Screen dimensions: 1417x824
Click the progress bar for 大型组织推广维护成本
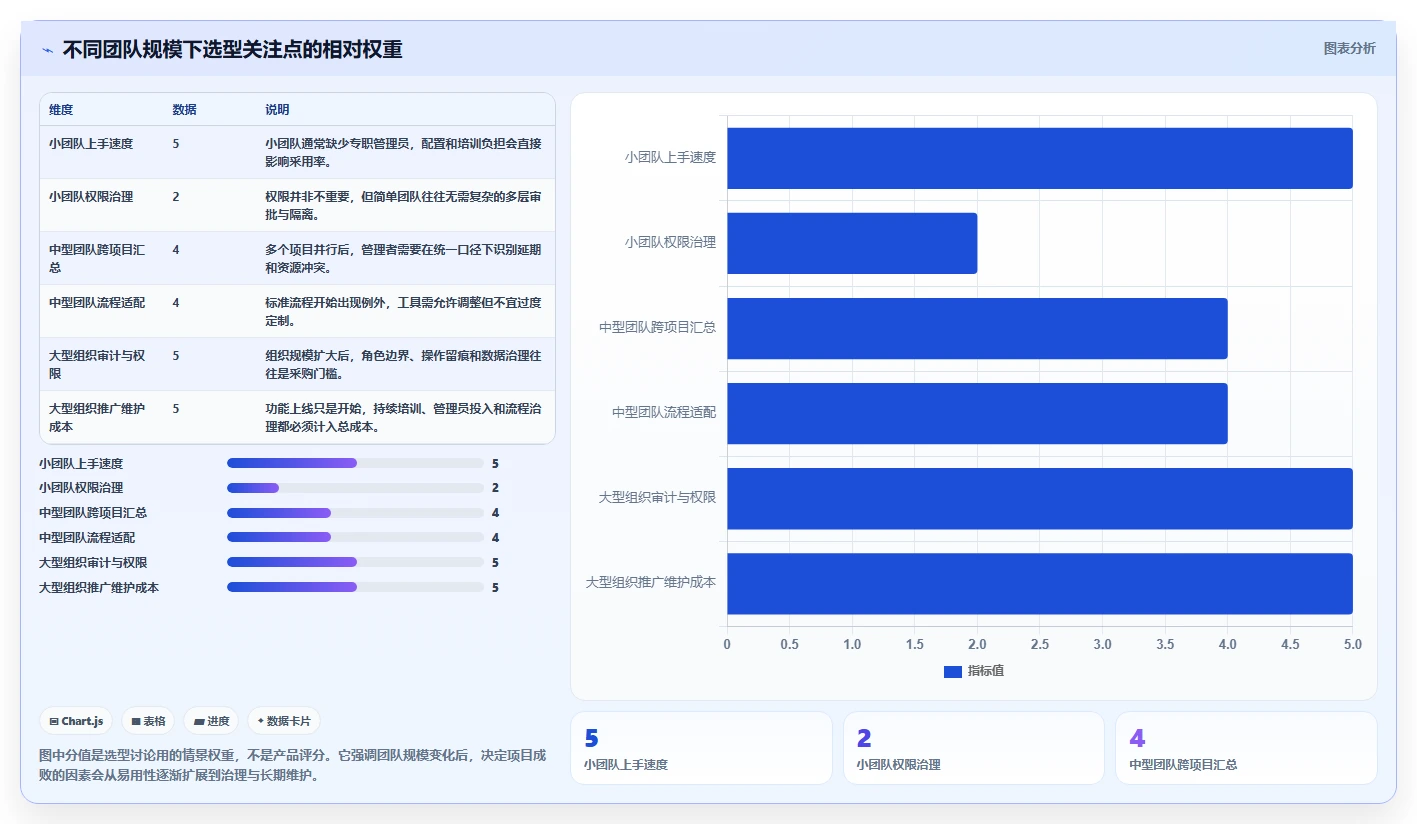pyautogui.click(x=355, y=587)
